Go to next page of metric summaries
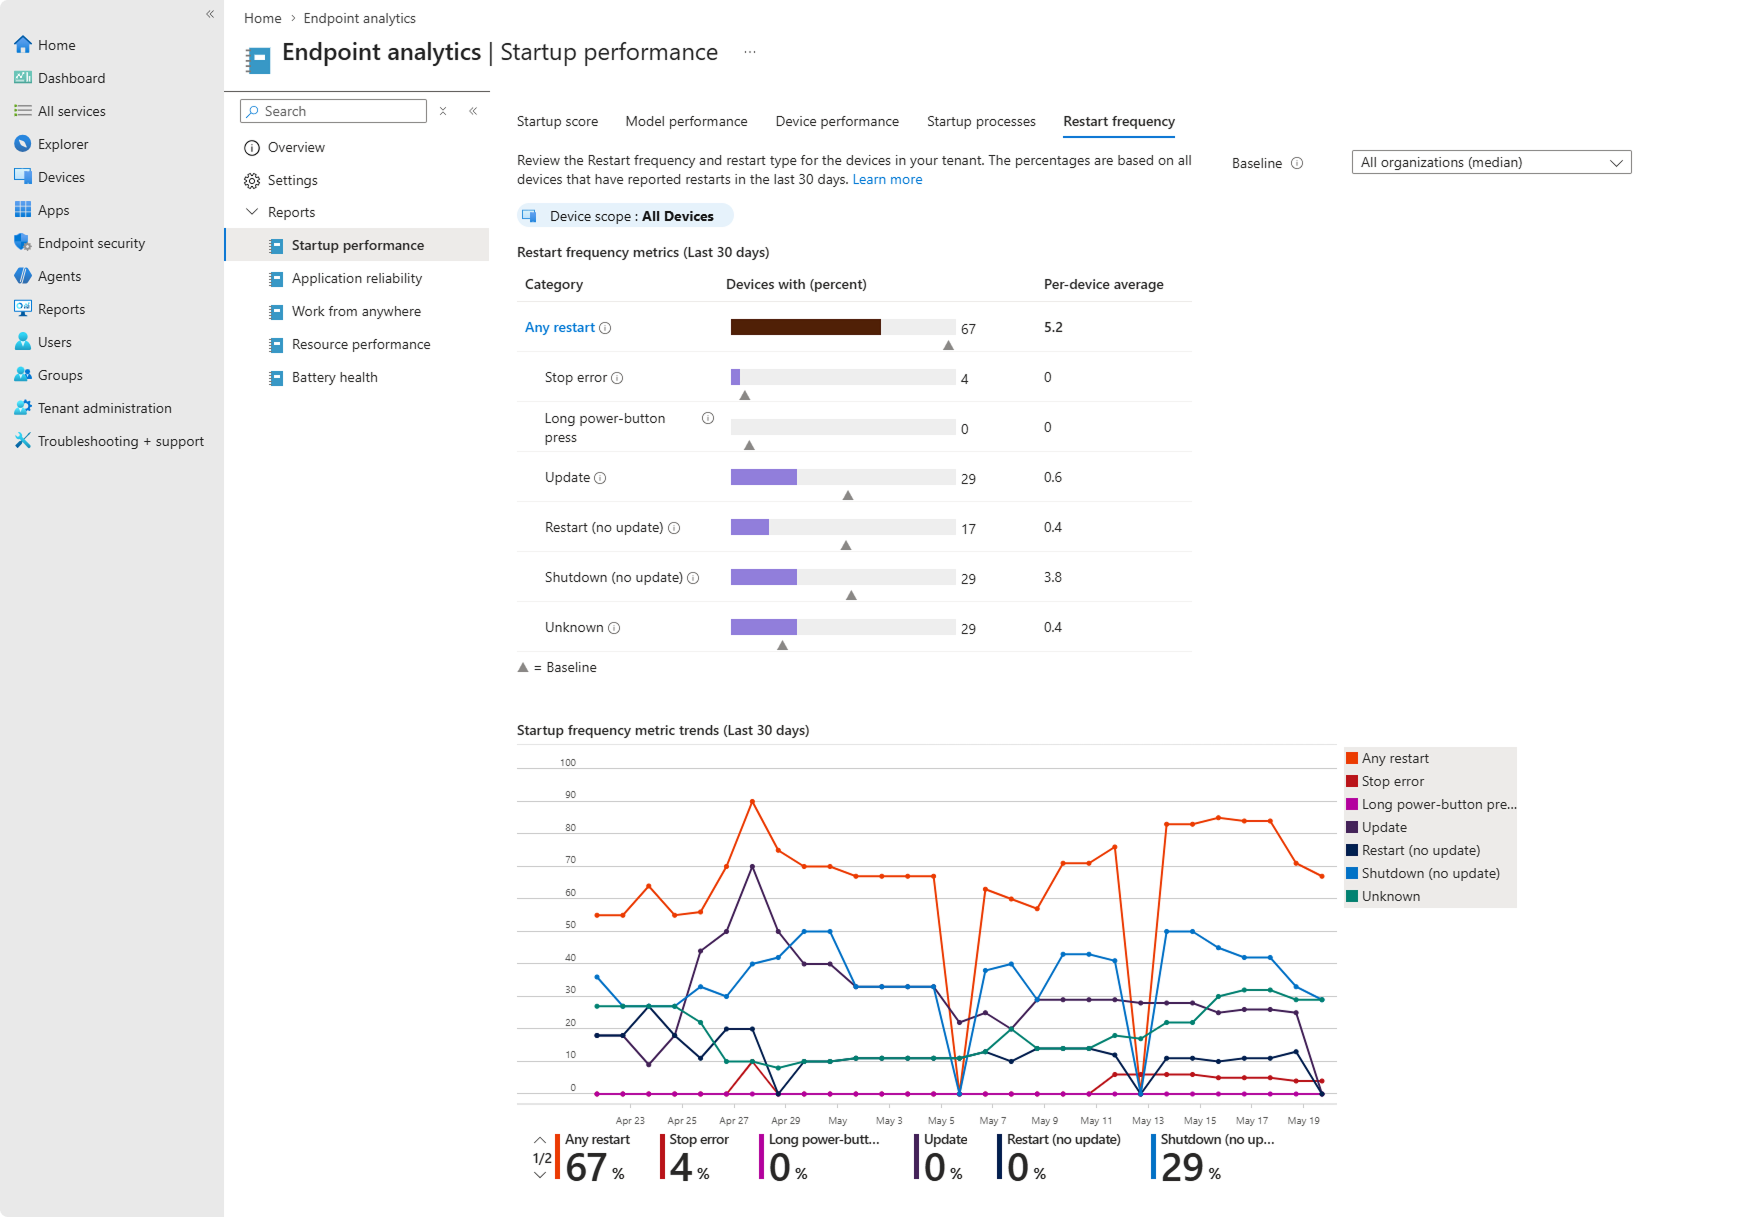This screenshot has height=1217, width=1737. (540, 1176)
